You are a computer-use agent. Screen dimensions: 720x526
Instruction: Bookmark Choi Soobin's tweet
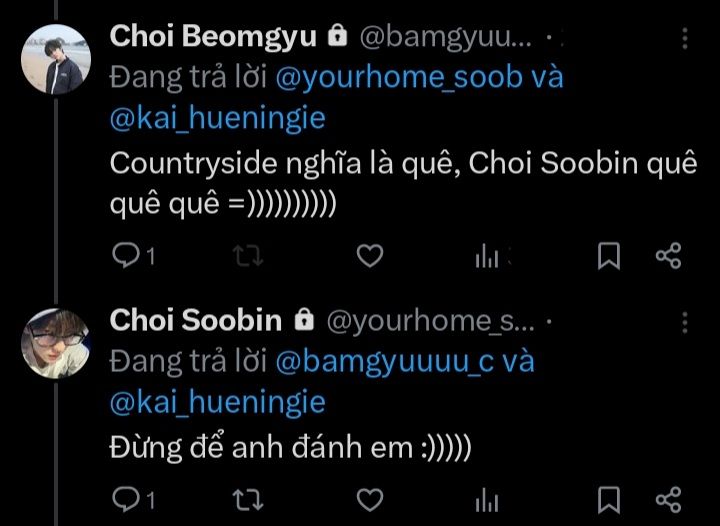tap(609, 500)
